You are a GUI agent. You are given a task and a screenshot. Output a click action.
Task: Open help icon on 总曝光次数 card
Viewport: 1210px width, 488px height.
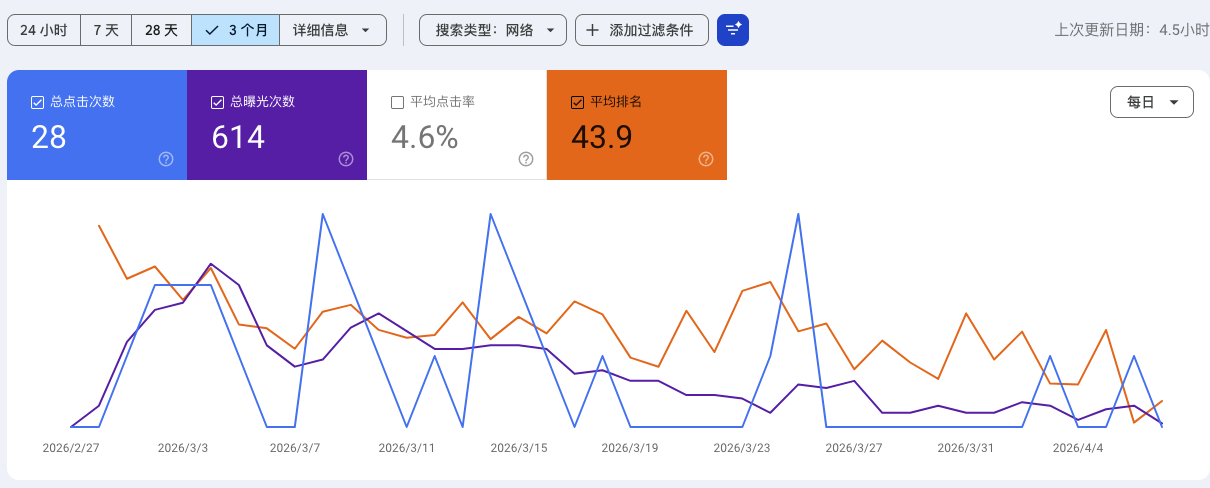point(346,159)
